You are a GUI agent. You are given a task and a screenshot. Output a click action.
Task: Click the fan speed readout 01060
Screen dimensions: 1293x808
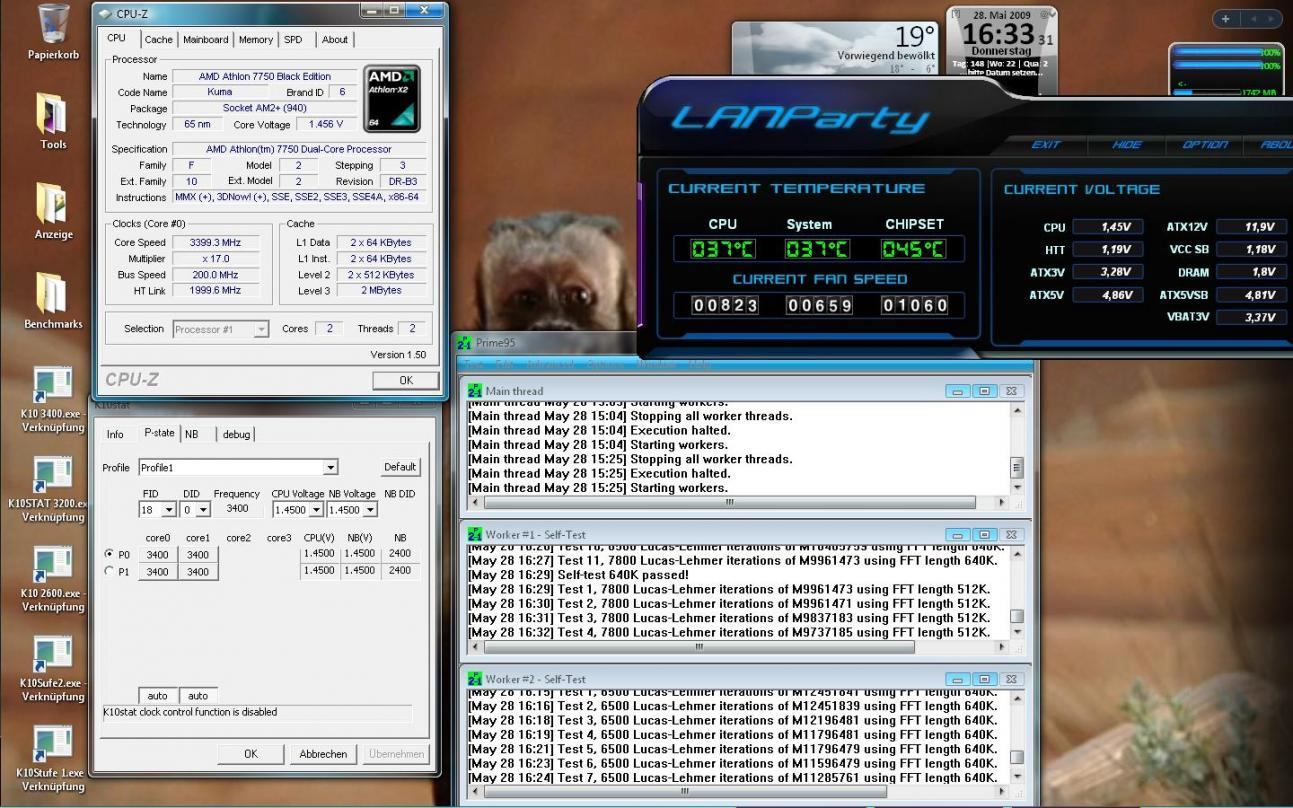point(914,305)
